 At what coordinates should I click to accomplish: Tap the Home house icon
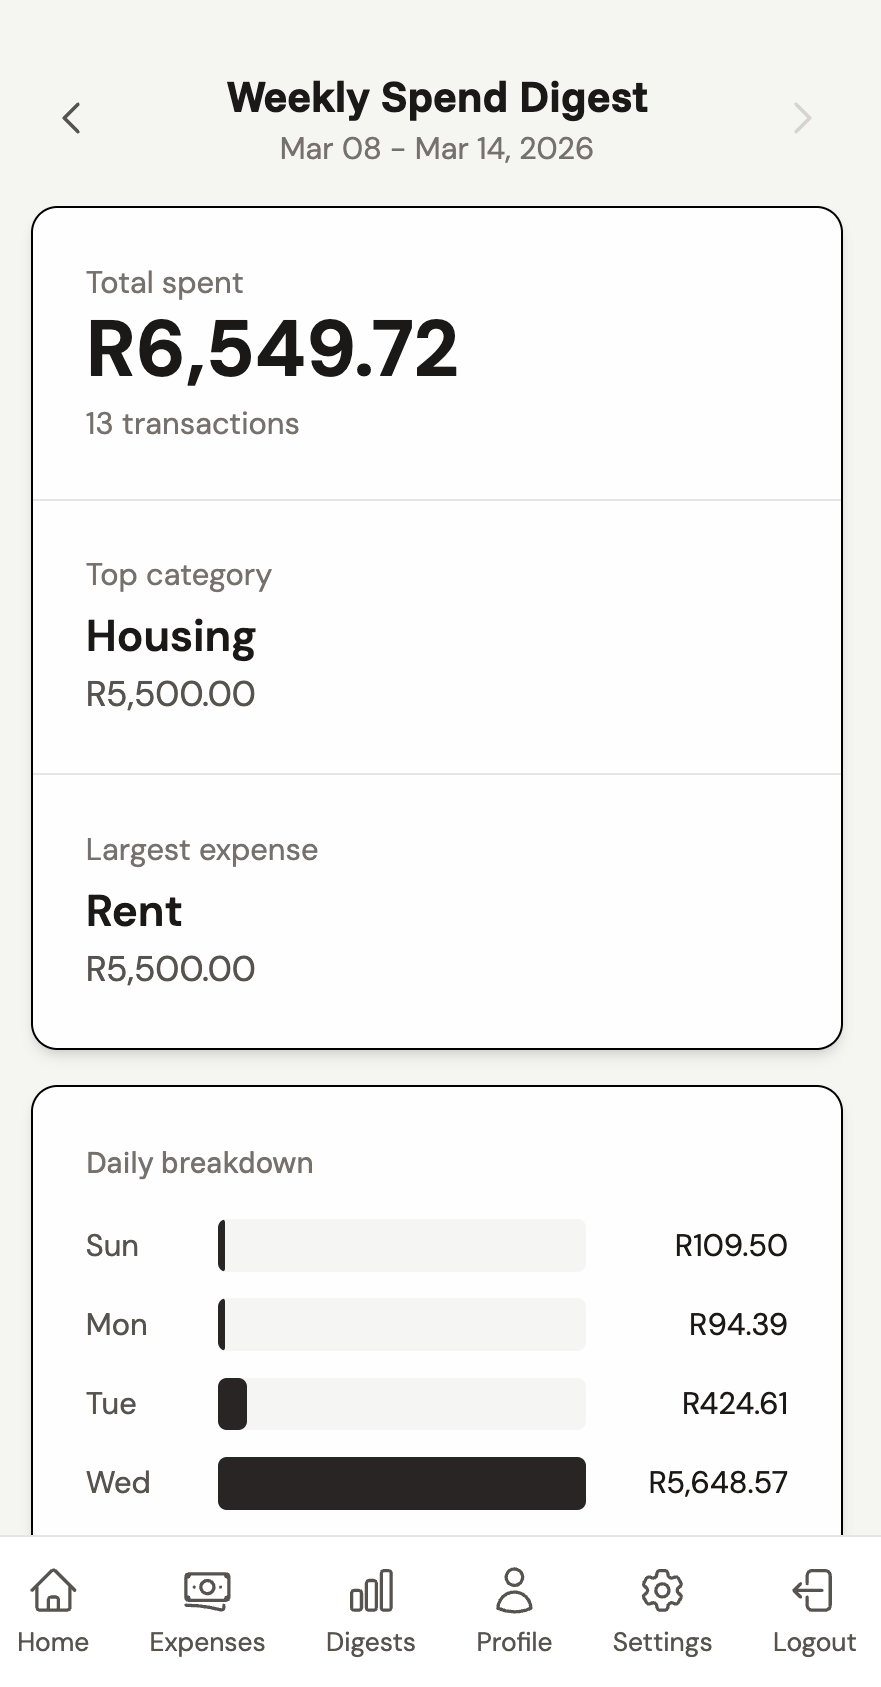[x=53, y=1590]
